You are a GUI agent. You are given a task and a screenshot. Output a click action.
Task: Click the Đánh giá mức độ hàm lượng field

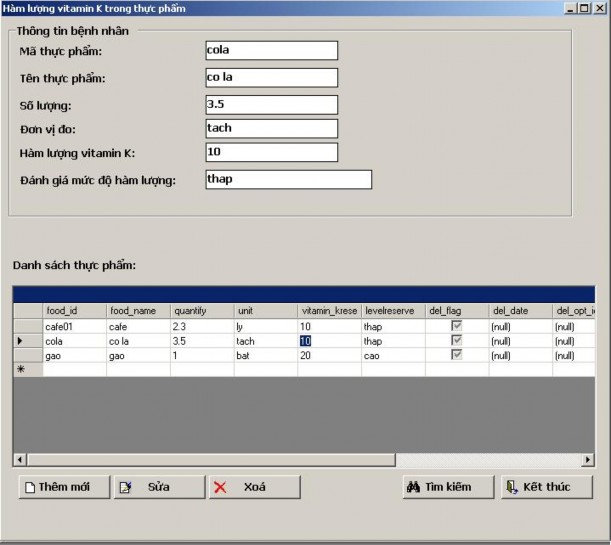(288, 179)
